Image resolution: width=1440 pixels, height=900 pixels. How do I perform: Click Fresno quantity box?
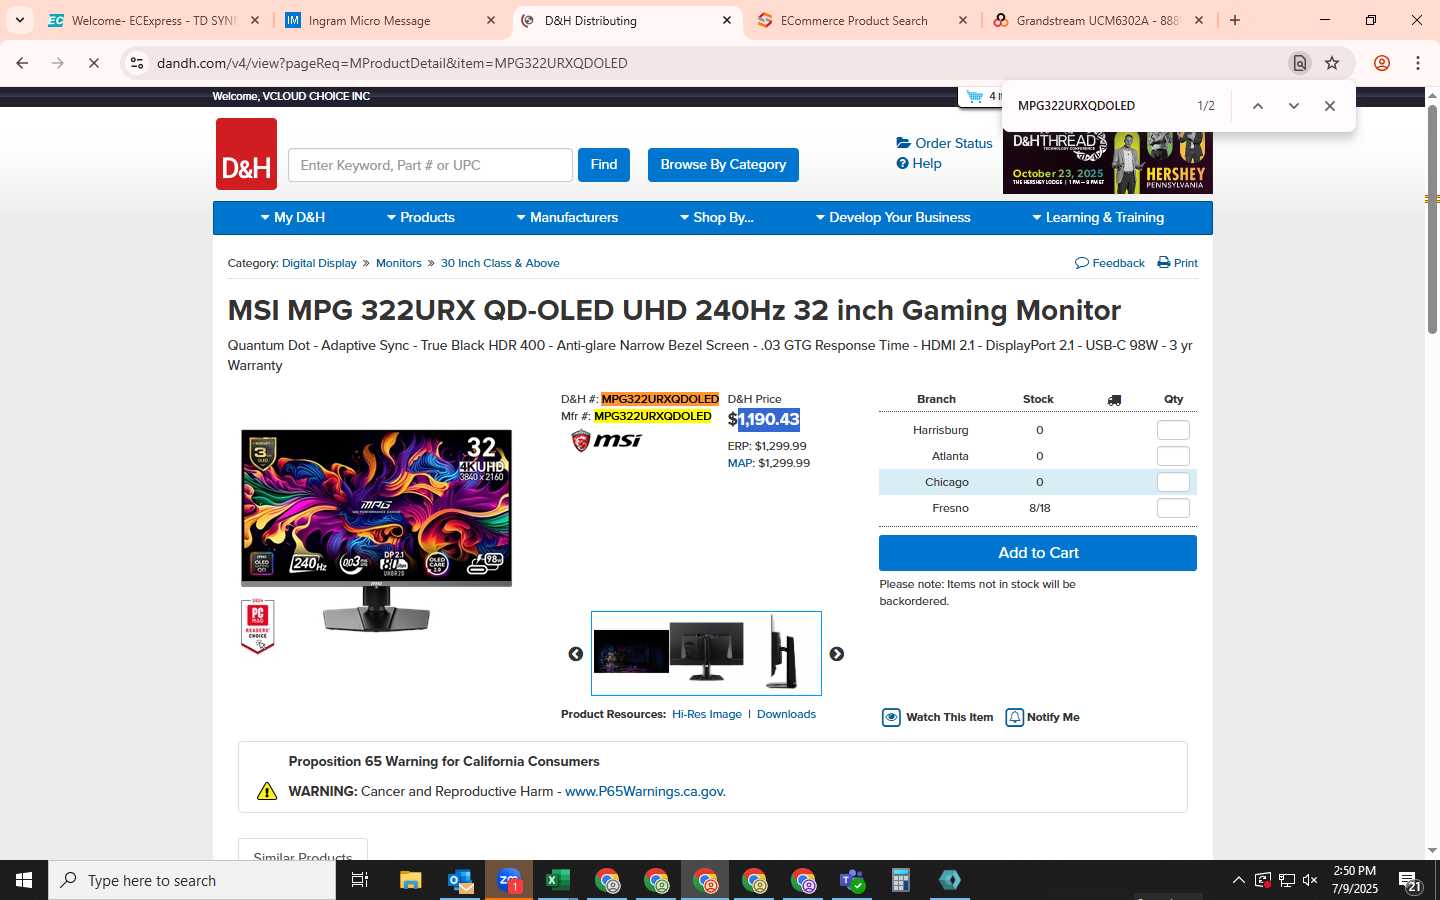pos(1173,508)
